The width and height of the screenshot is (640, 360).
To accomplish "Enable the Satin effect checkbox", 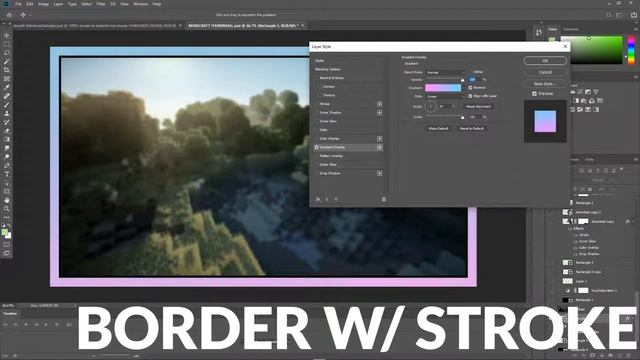I will [317, 130].
